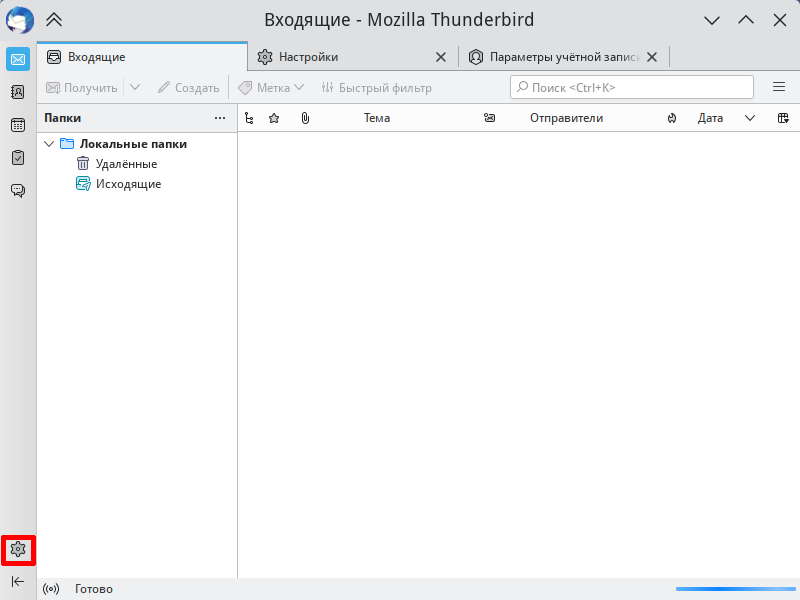This screenshot has height=600, width=800.
Task: Sort by Date column header
Action: coord(710,118)
